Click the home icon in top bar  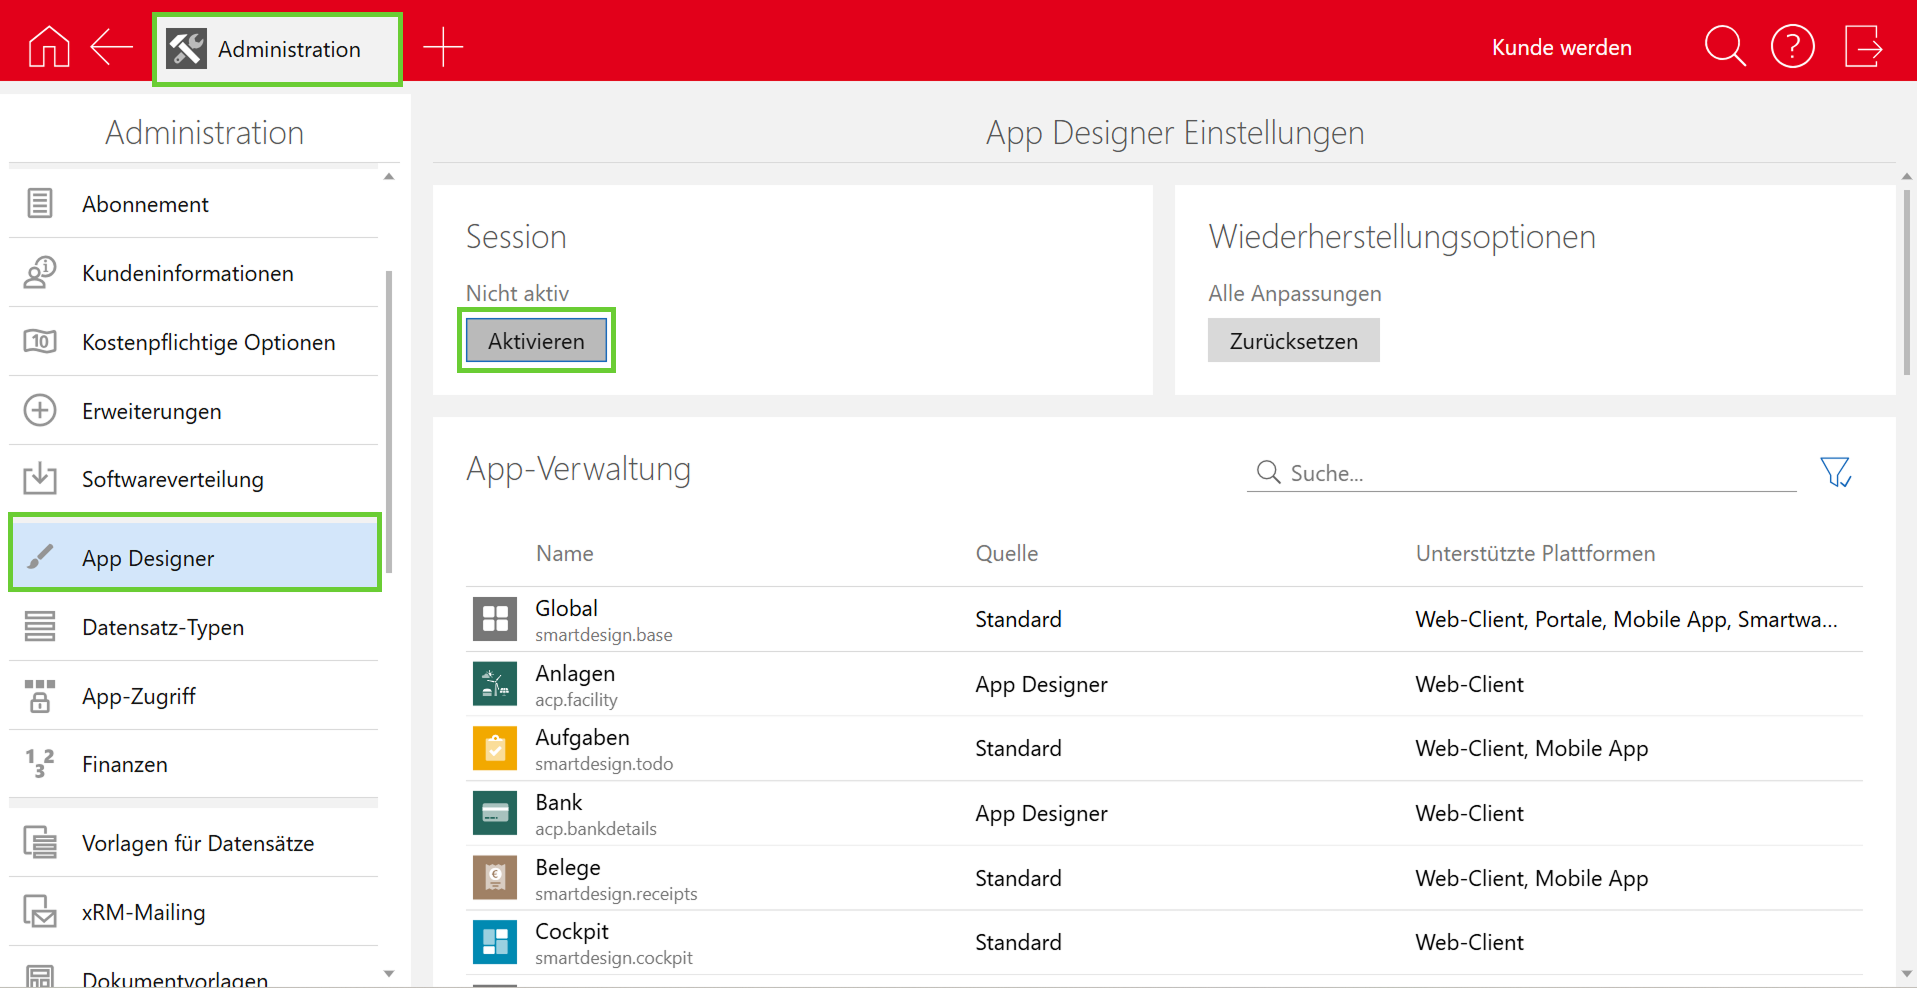[48, 47]
